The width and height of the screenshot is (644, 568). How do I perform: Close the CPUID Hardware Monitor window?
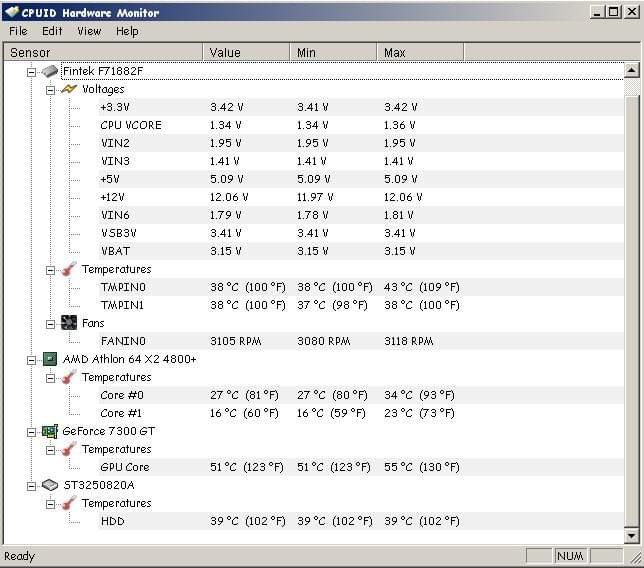click(632, 12)
